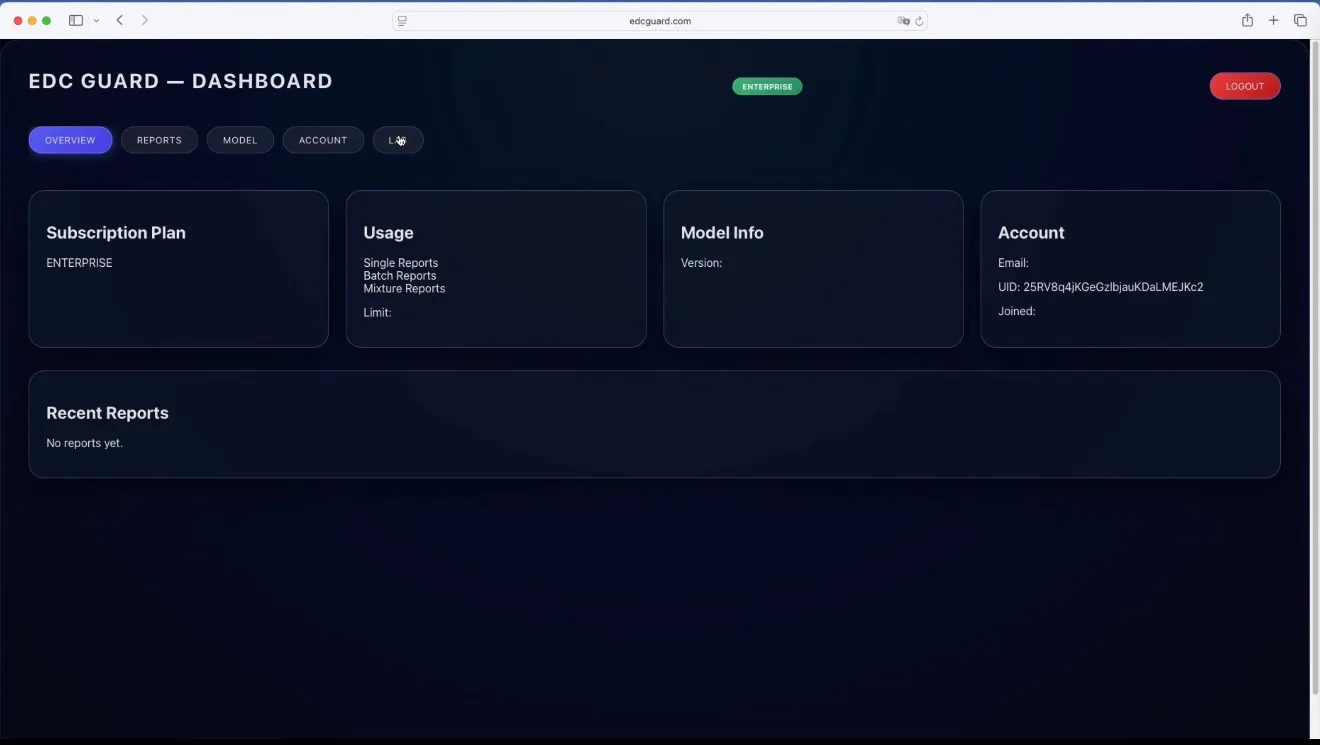The image size is (1320, 745).
Task: Go to the Account tab
Action: point(323,140)
